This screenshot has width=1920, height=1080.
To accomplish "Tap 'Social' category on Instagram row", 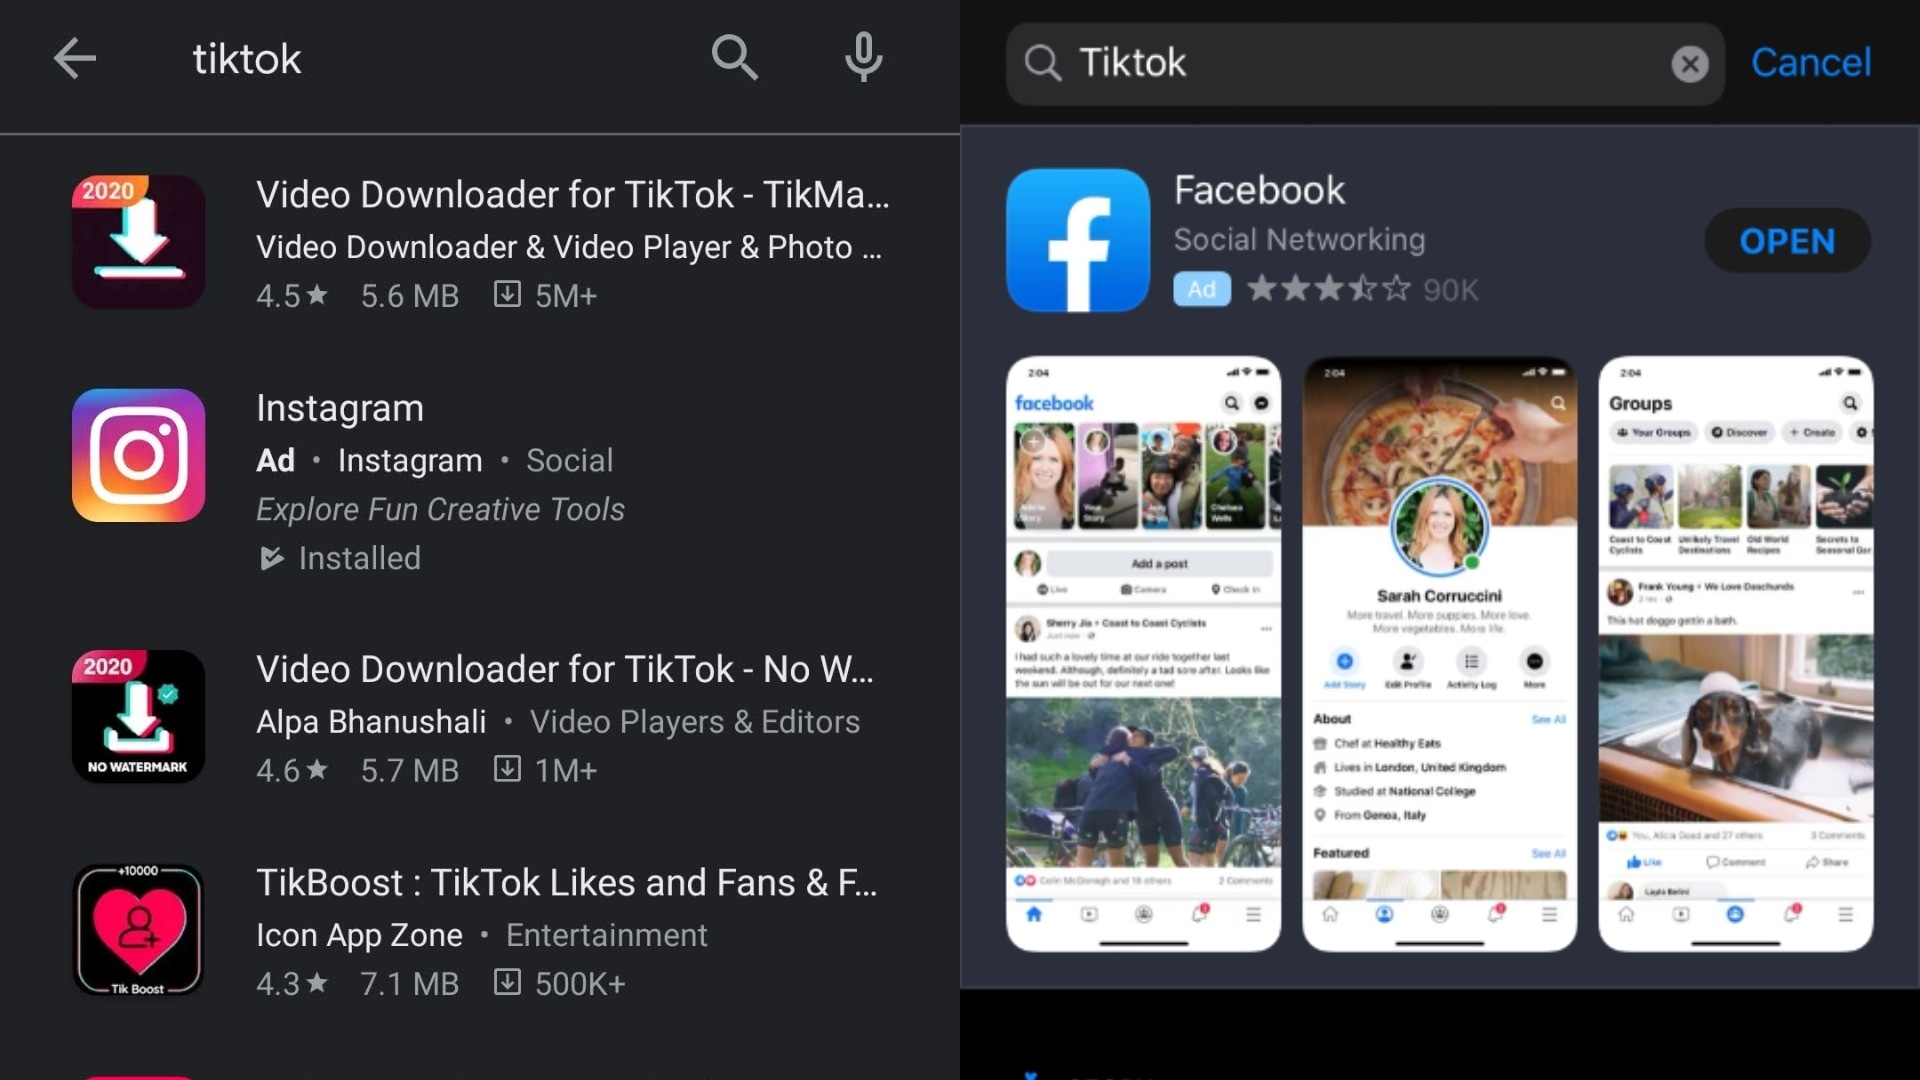I will coord(569,460).
